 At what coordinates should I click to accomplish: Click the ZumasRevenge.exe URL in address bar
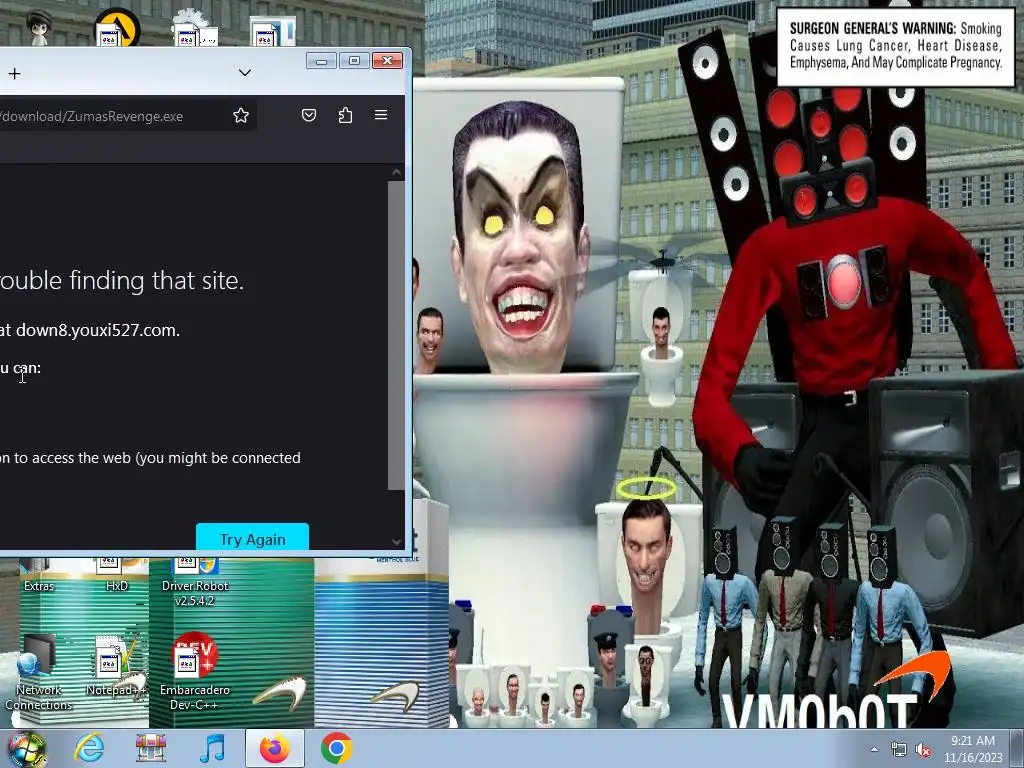click(x=91, y=116)
